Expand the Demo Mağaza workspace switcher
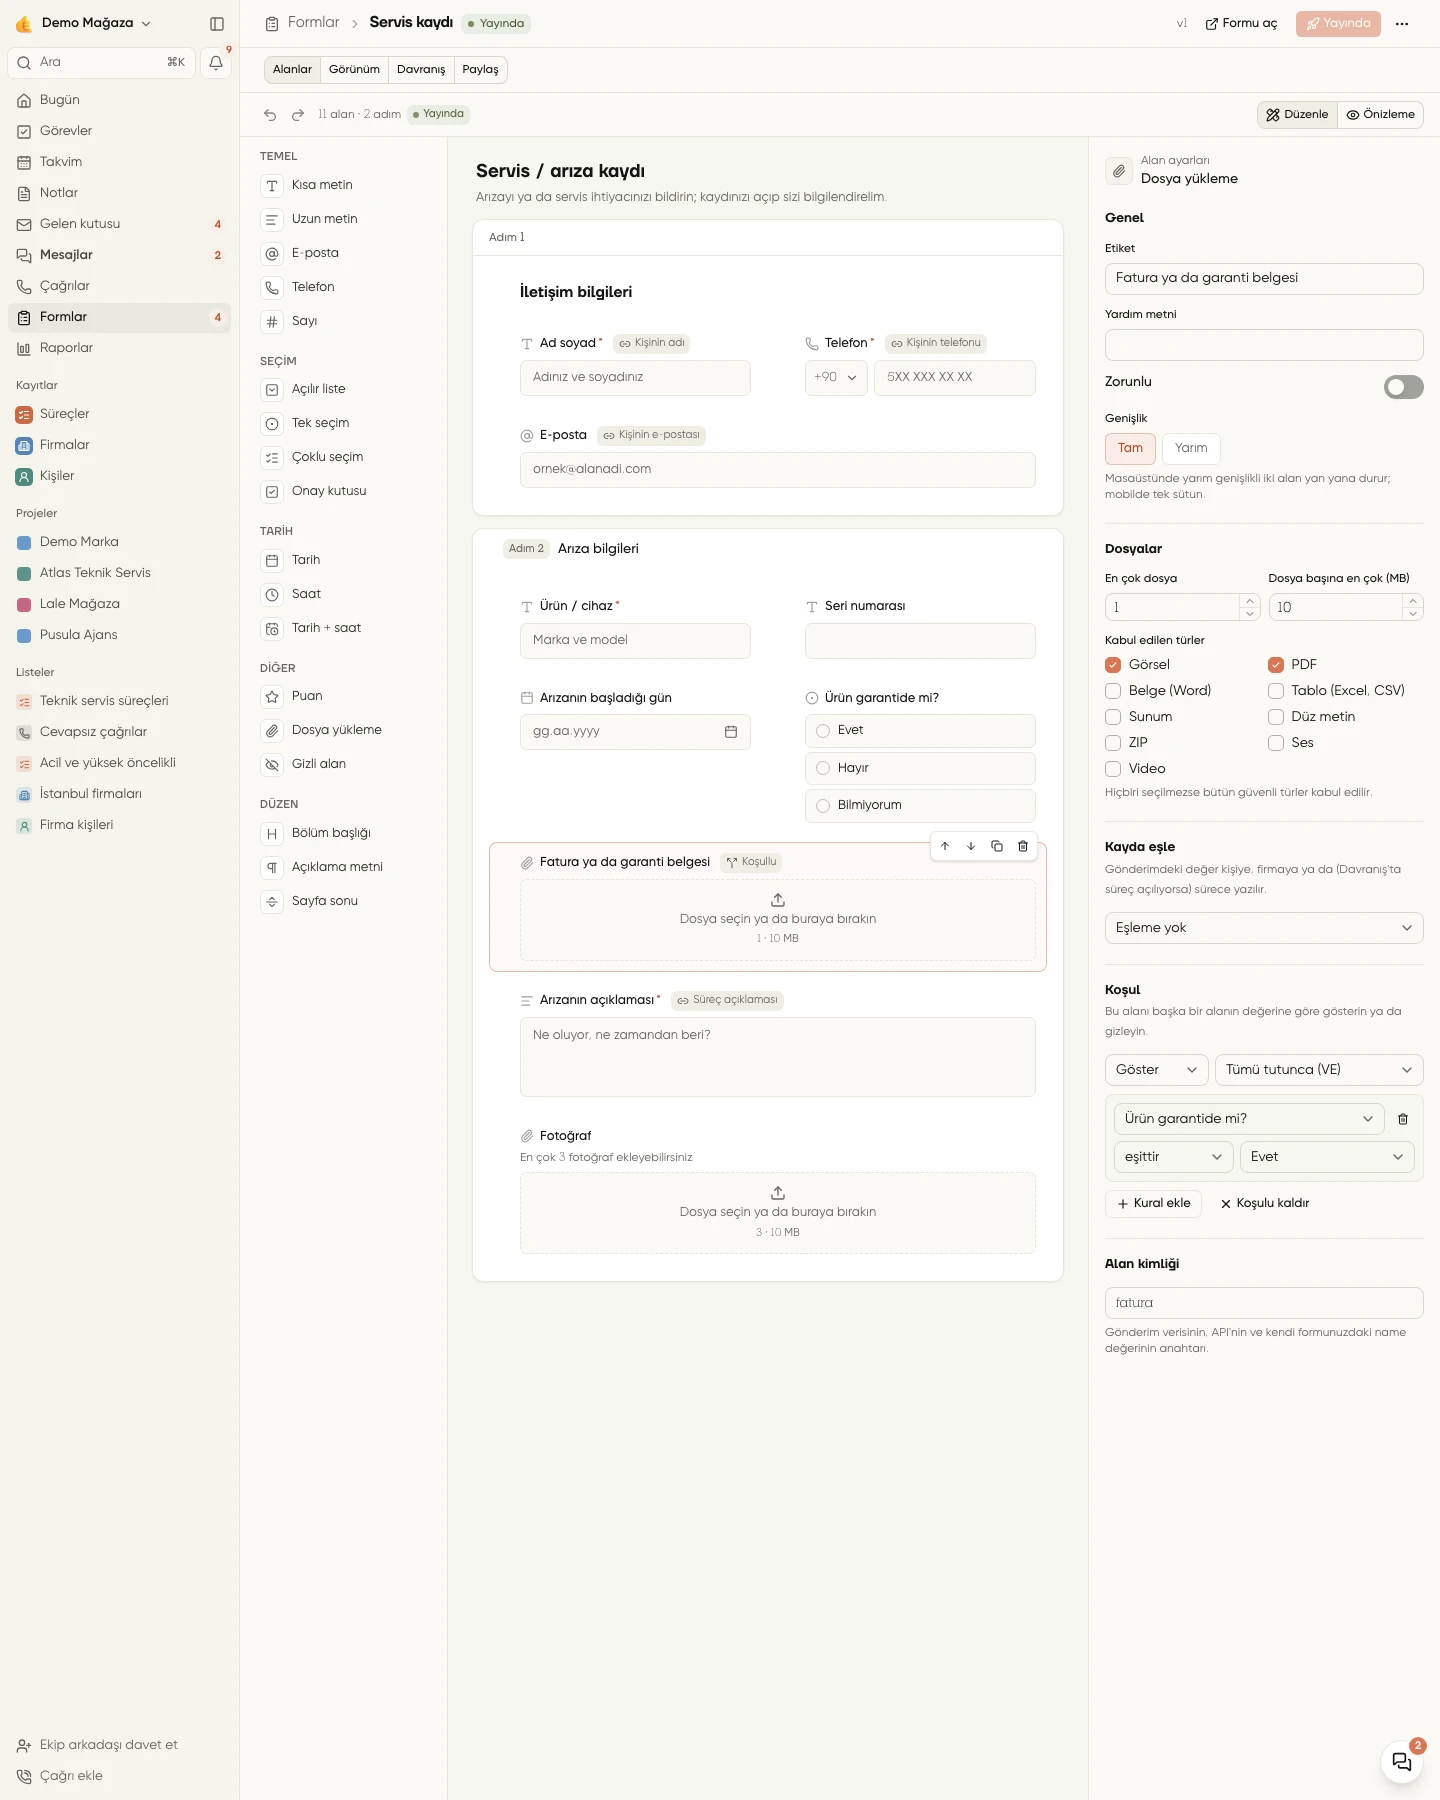This screenshot has width=1440, height=1800. (x=96, y=23)
